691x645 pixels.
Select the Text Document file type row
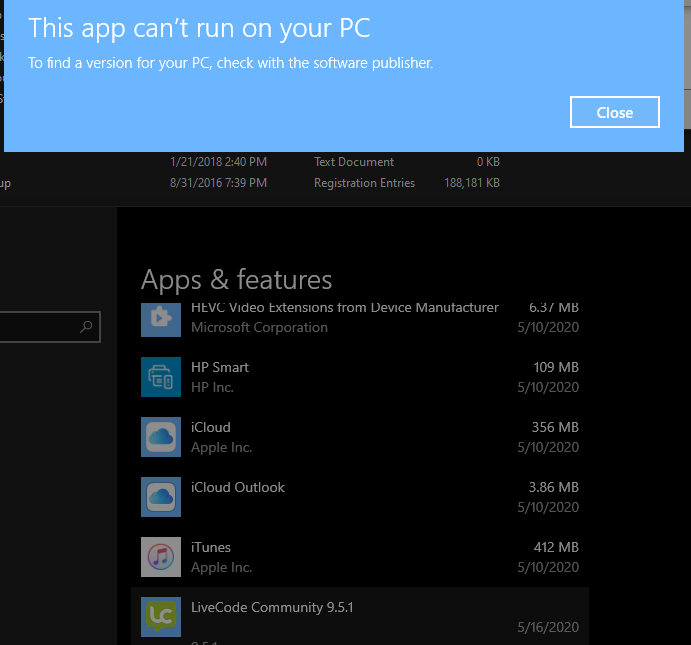pyautogui.click(x=354, y=162)
